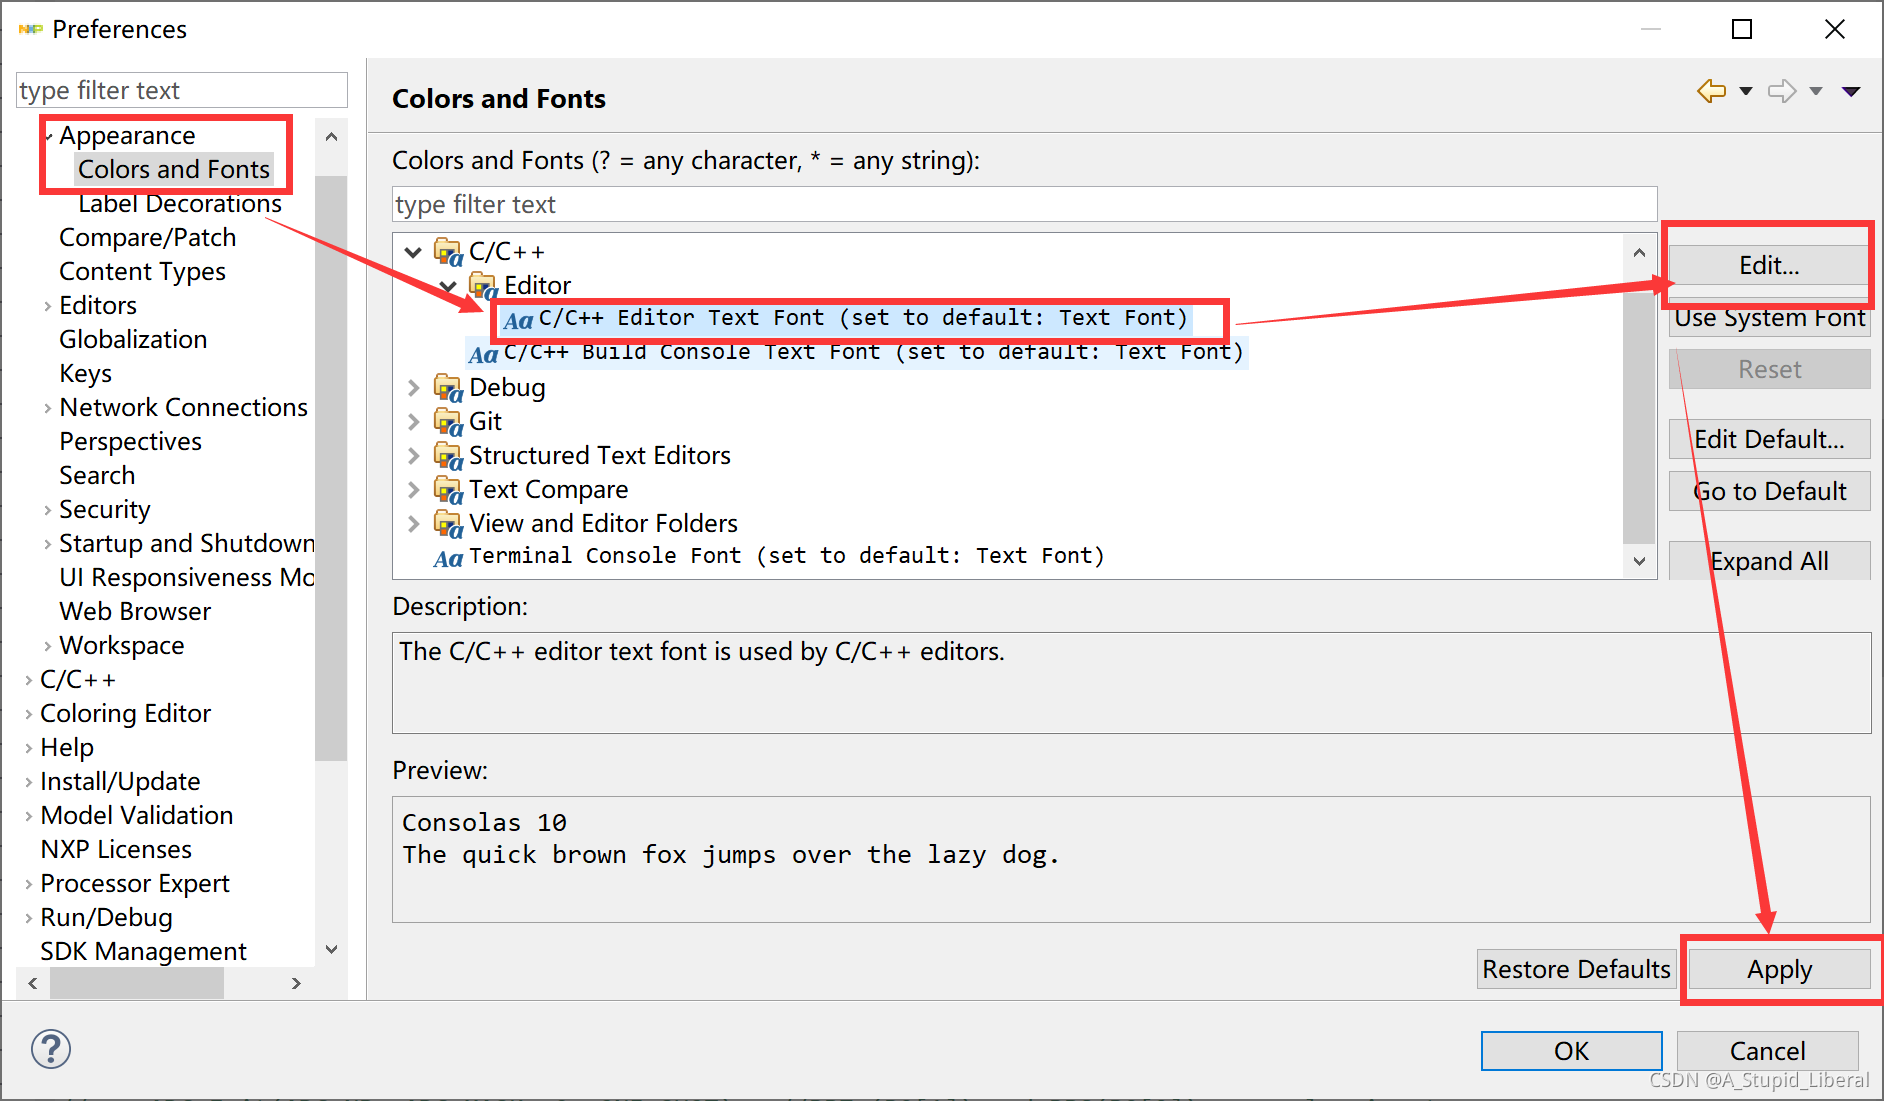Click the Edit Default... button

[x=1769, y=439]
